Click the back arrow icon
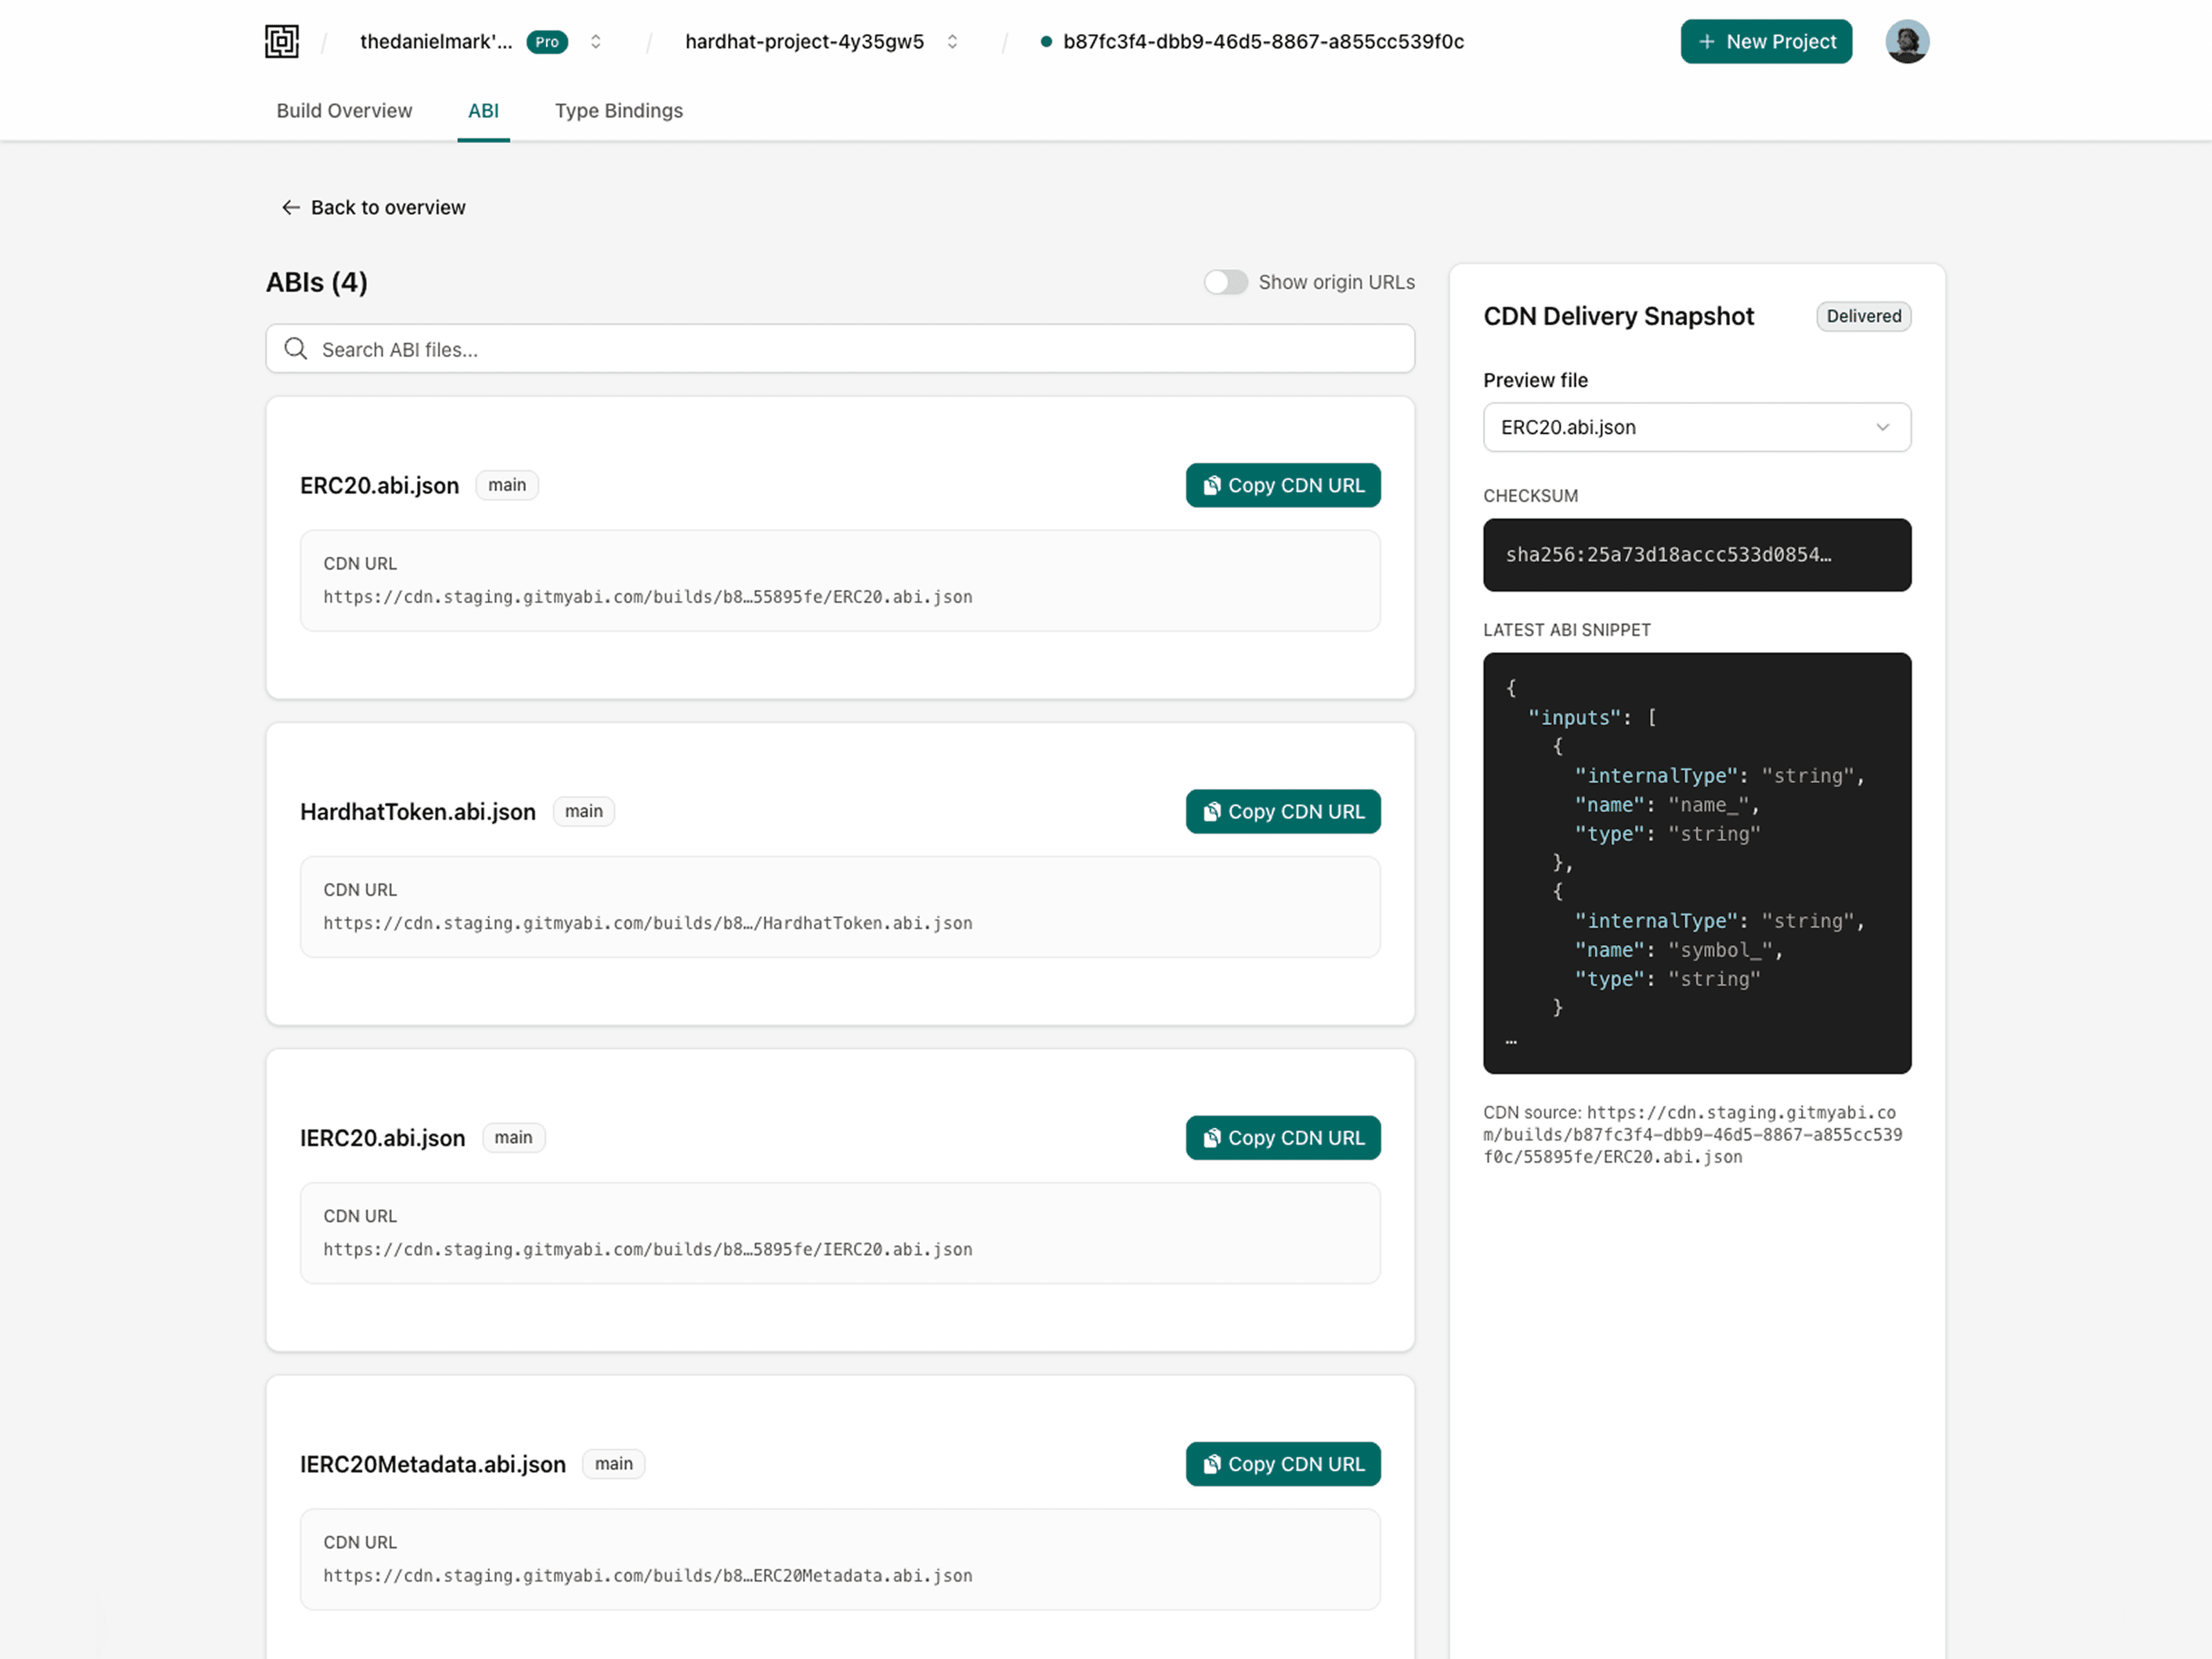Screen dimensions: 2212x1659 [x=291, y=207]
